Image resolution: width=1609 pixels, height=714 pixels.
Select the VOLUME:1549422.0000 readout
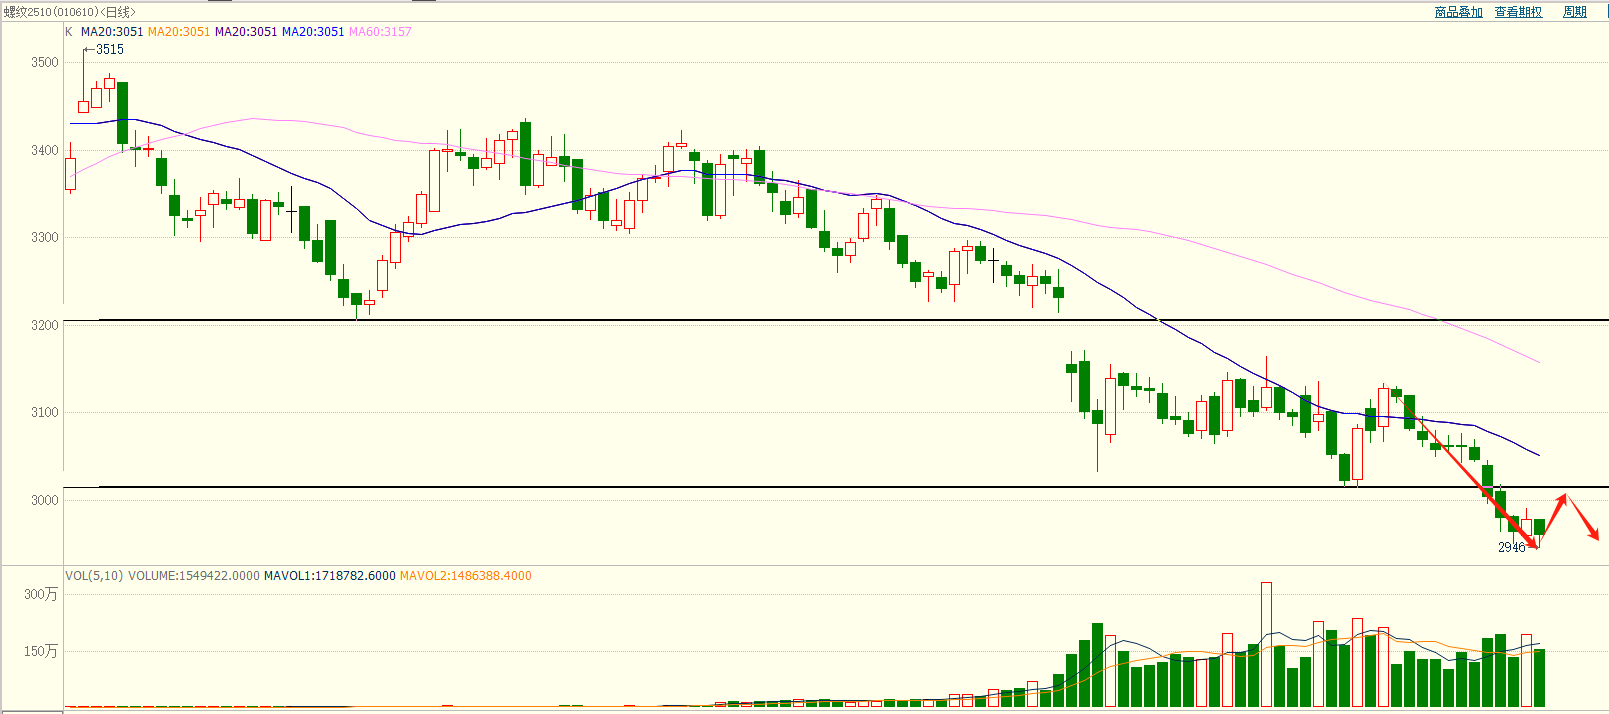tap(194, 576)
